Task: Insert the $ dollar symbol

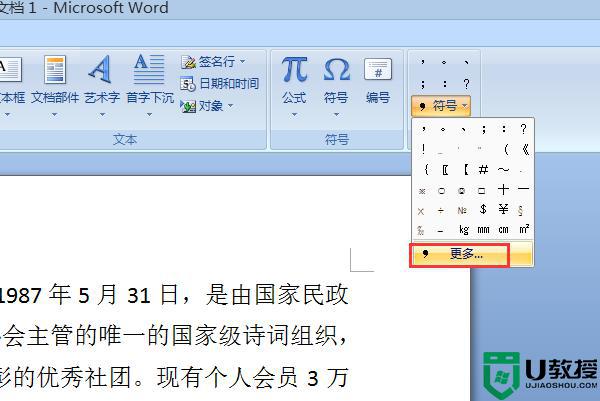Action: pyautogui.click(x=483, y=209)
